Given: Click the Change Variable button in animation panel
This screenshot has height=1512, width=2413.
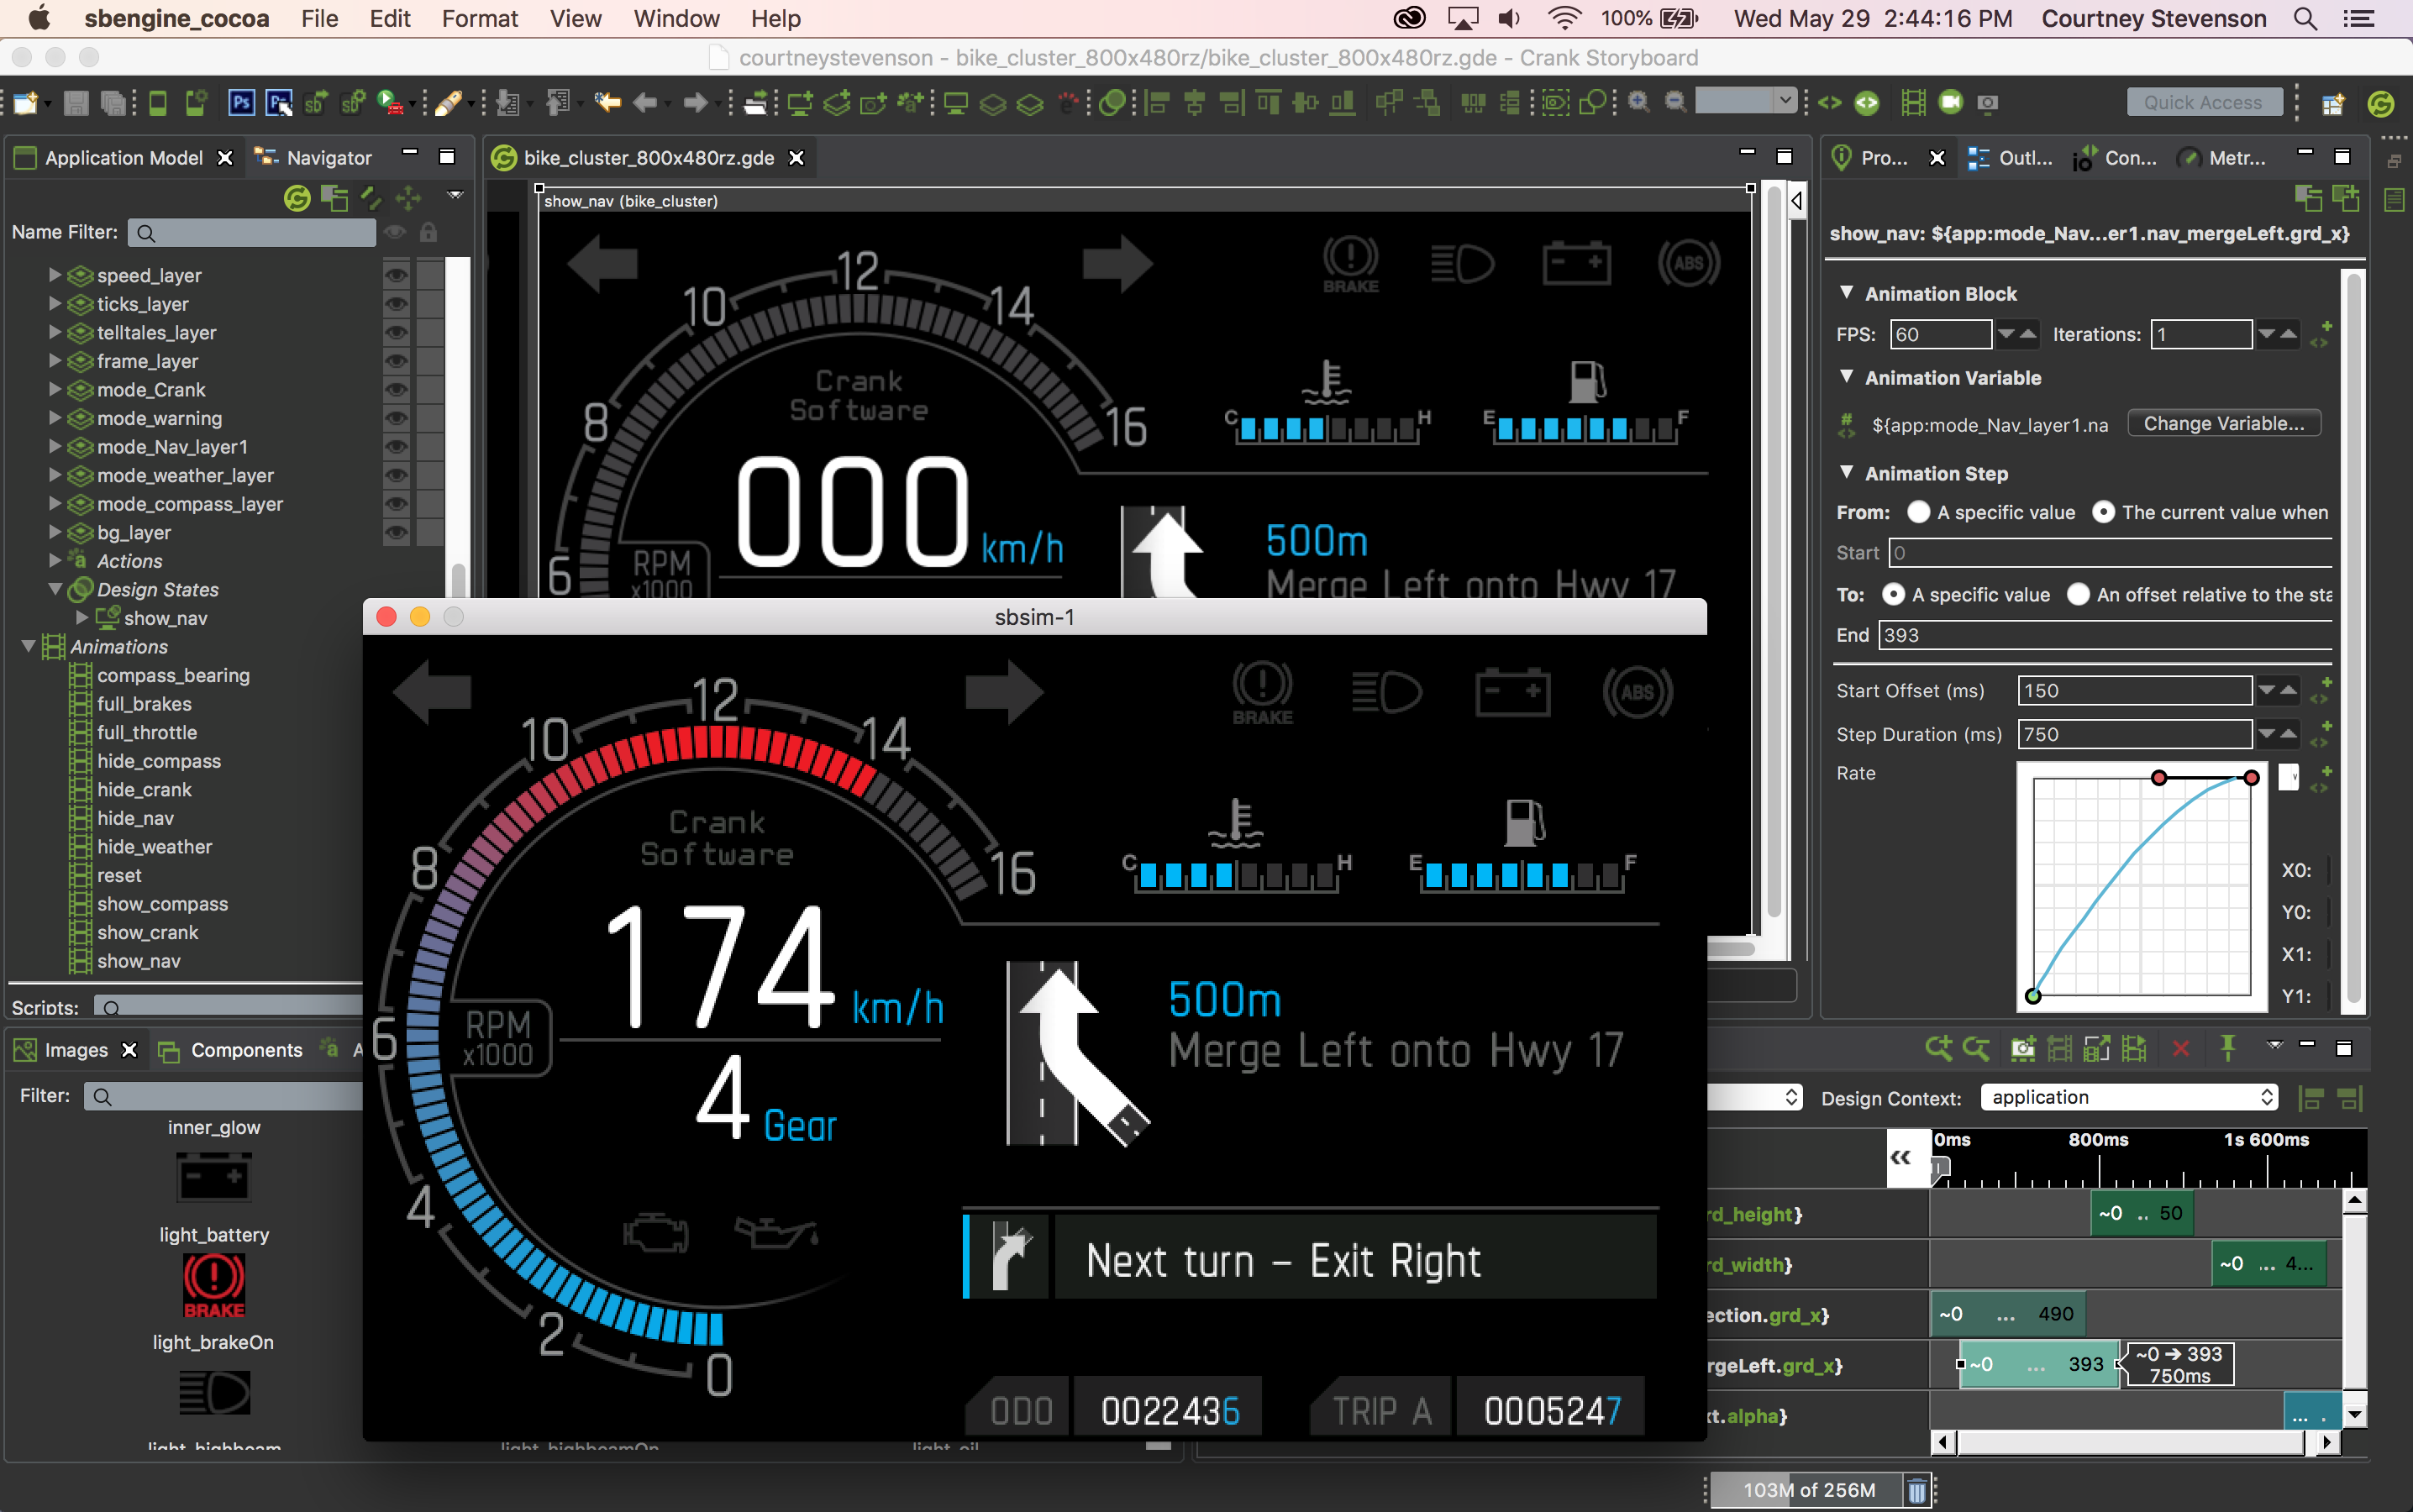Looking at the screenshot, I should point(2225,422).
